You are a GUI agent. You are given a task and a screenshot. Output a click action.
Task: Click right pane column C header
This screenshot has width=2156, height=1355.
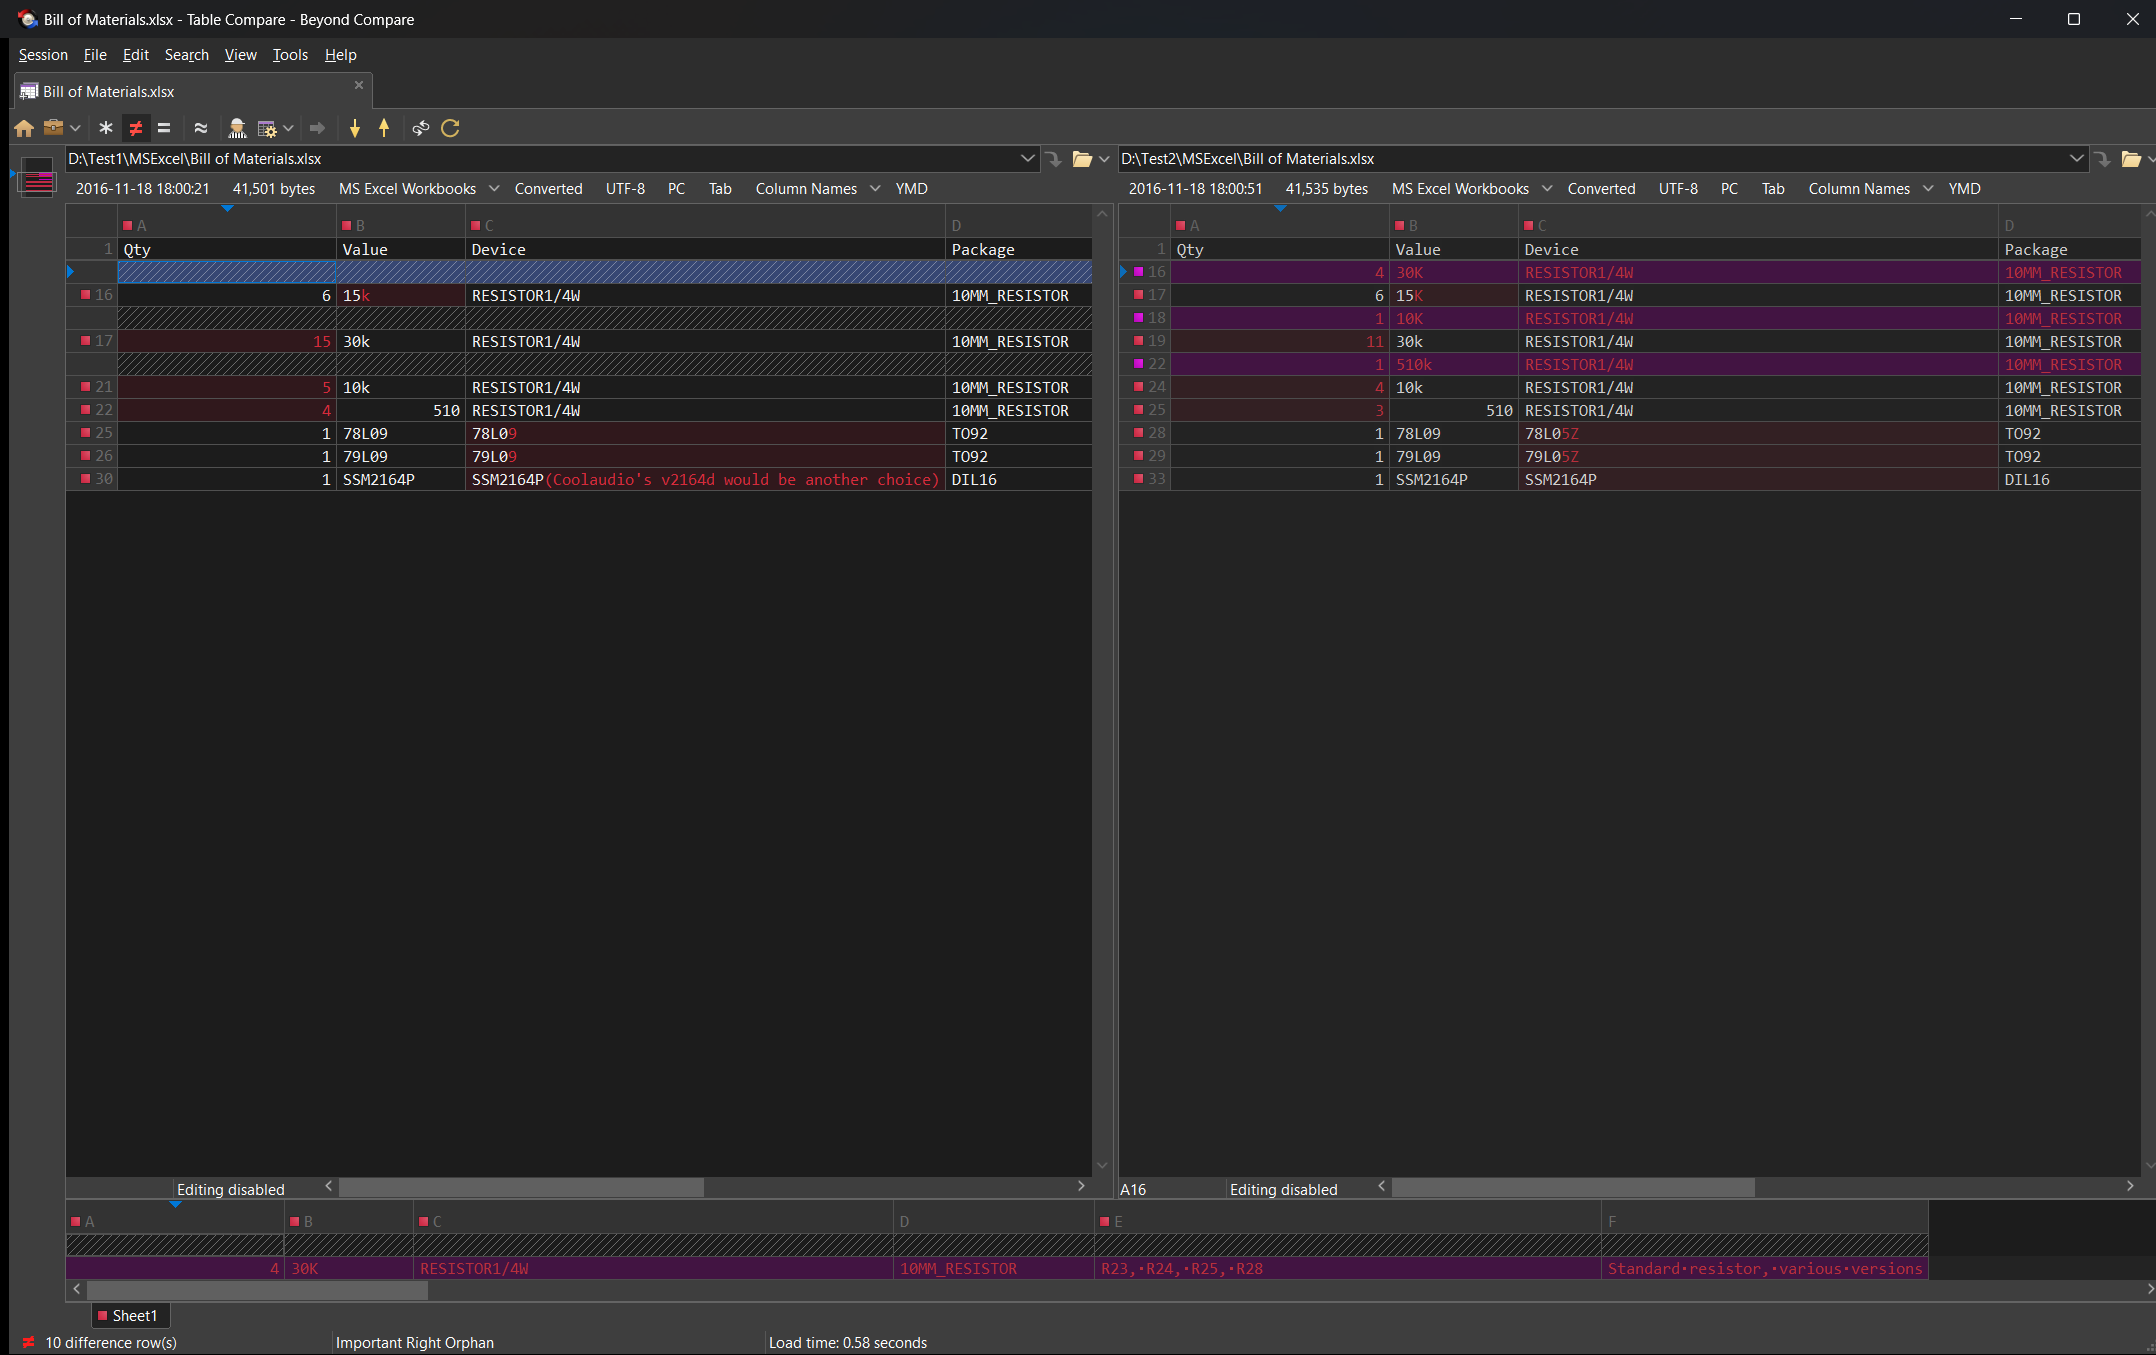point(1758,226)
